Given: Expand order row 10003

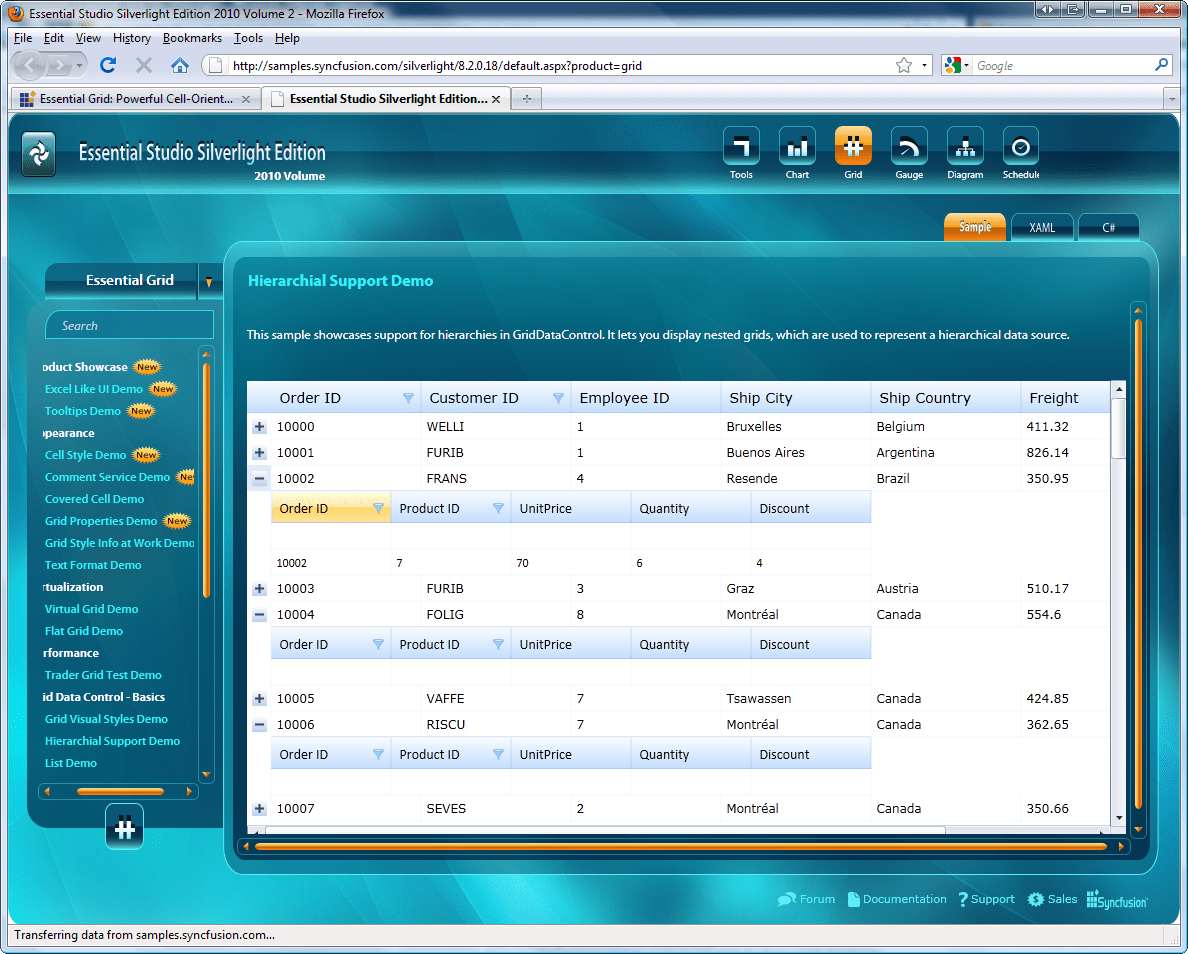Looking at the screenshot, I should click(260, 589).
